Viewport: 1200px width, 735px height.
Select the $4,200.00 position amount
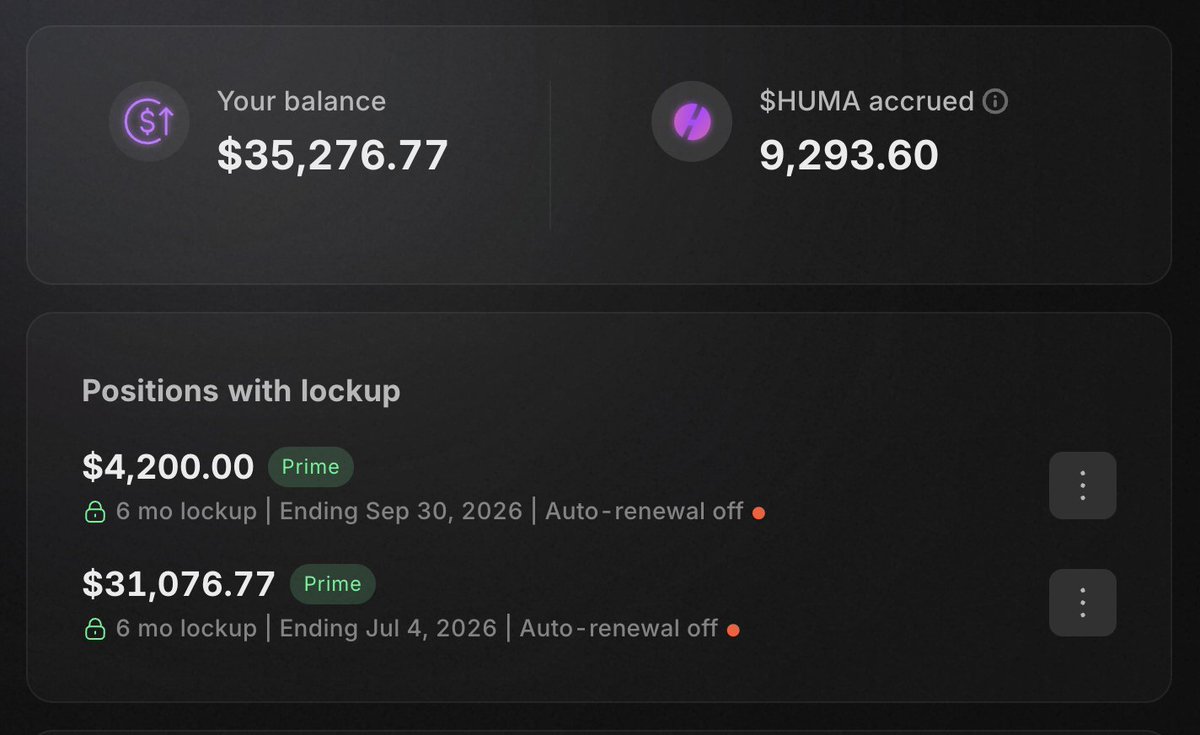click(168, 467)
